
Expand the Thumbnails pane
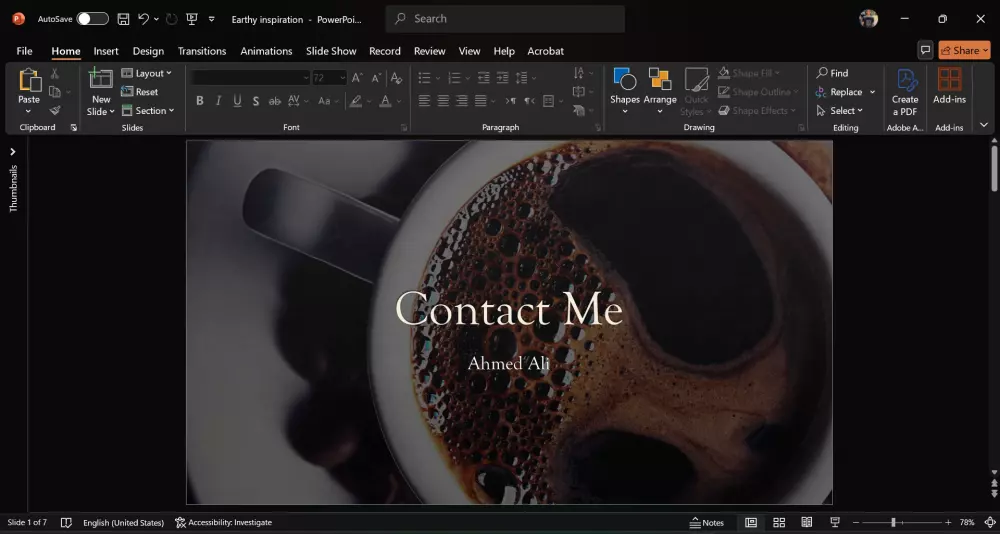coord(13,152)
